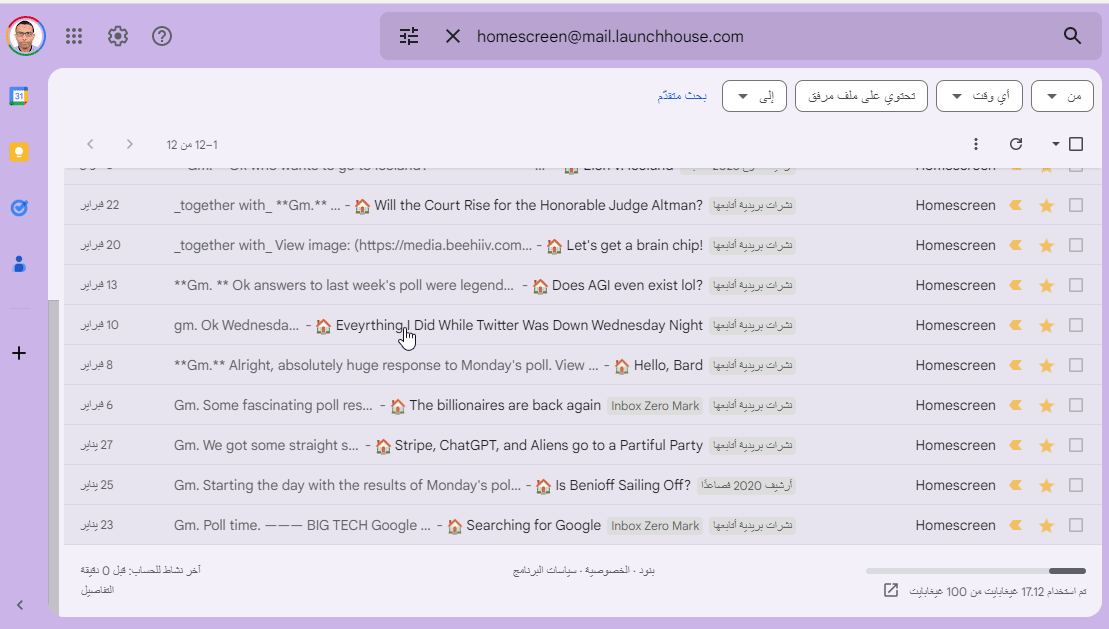The height and width of the screenshot is (629, 1109).
Task: Open Google Keep in the side panel
Action: (18, 152)
